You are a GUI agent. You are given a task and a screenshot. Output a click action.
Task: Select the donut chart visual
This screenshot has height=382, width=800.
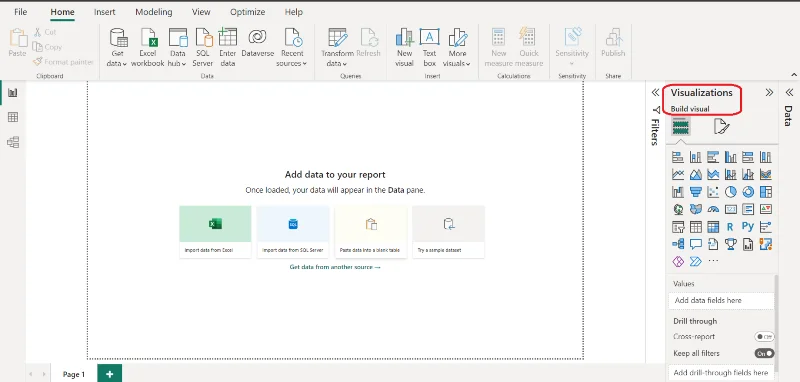(748, 192)
